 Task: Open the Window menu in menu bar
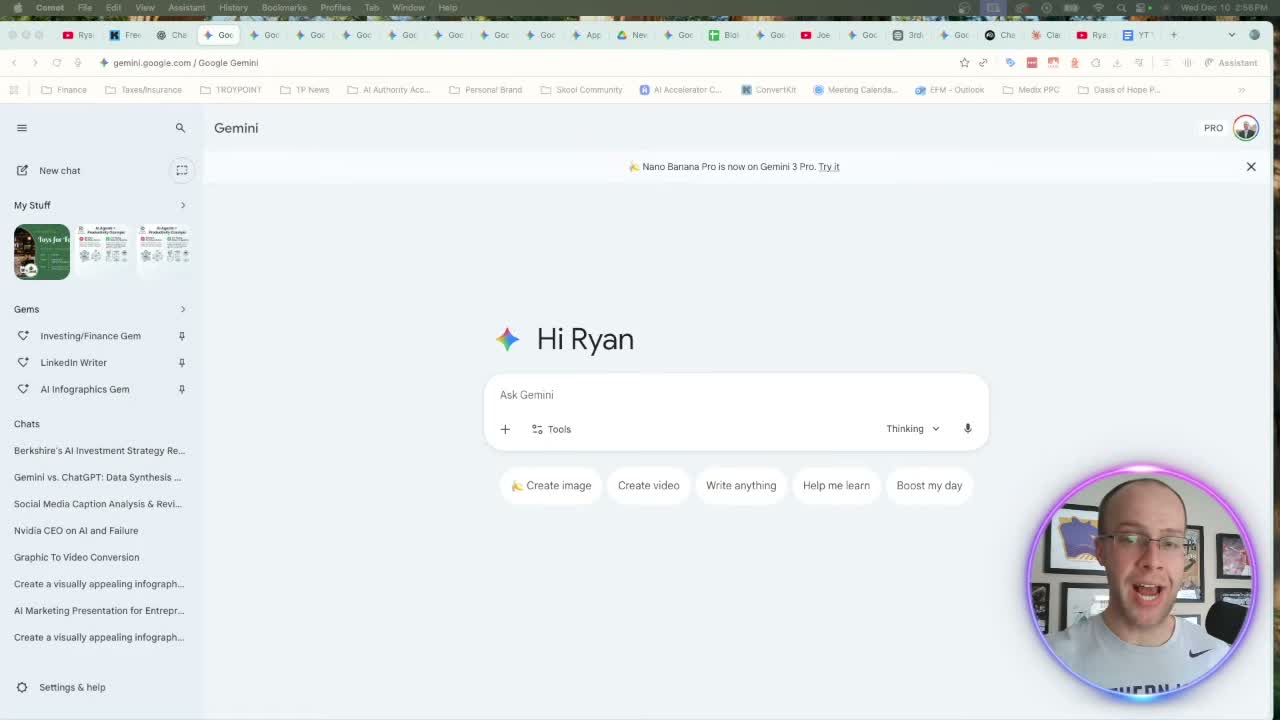(x=408, y=8)
